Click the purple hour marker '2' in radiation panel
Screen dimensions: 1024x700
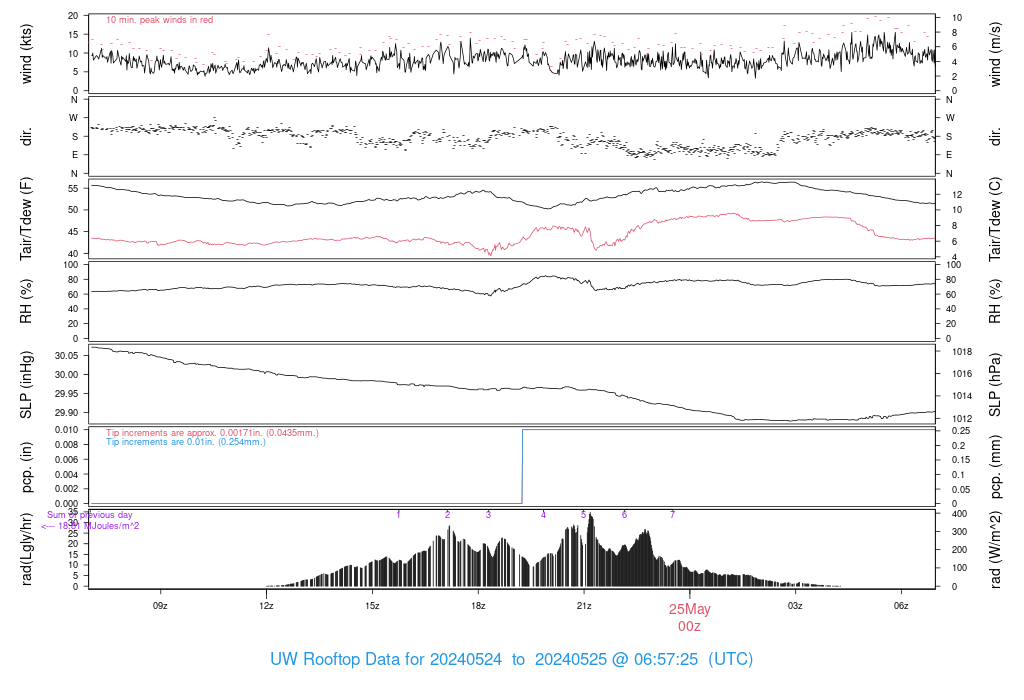click(x=447, y=515)
